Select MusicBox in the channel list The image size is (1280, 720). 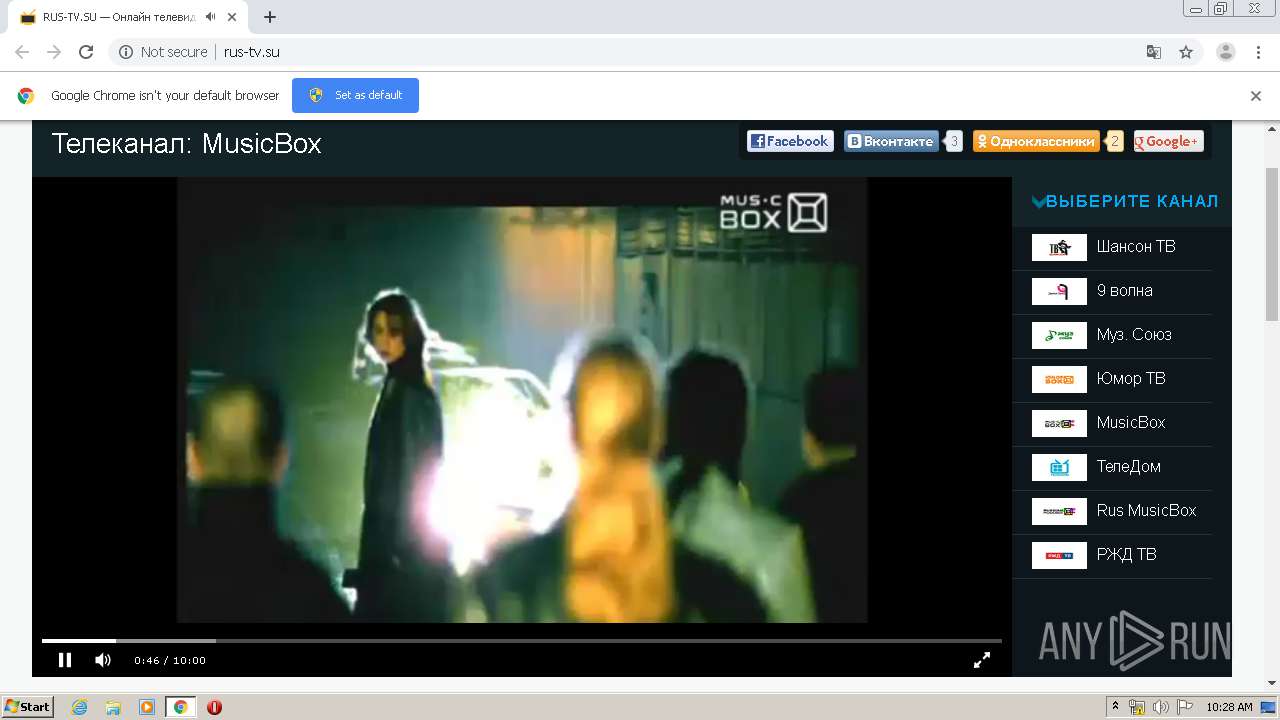[1131, 423]
